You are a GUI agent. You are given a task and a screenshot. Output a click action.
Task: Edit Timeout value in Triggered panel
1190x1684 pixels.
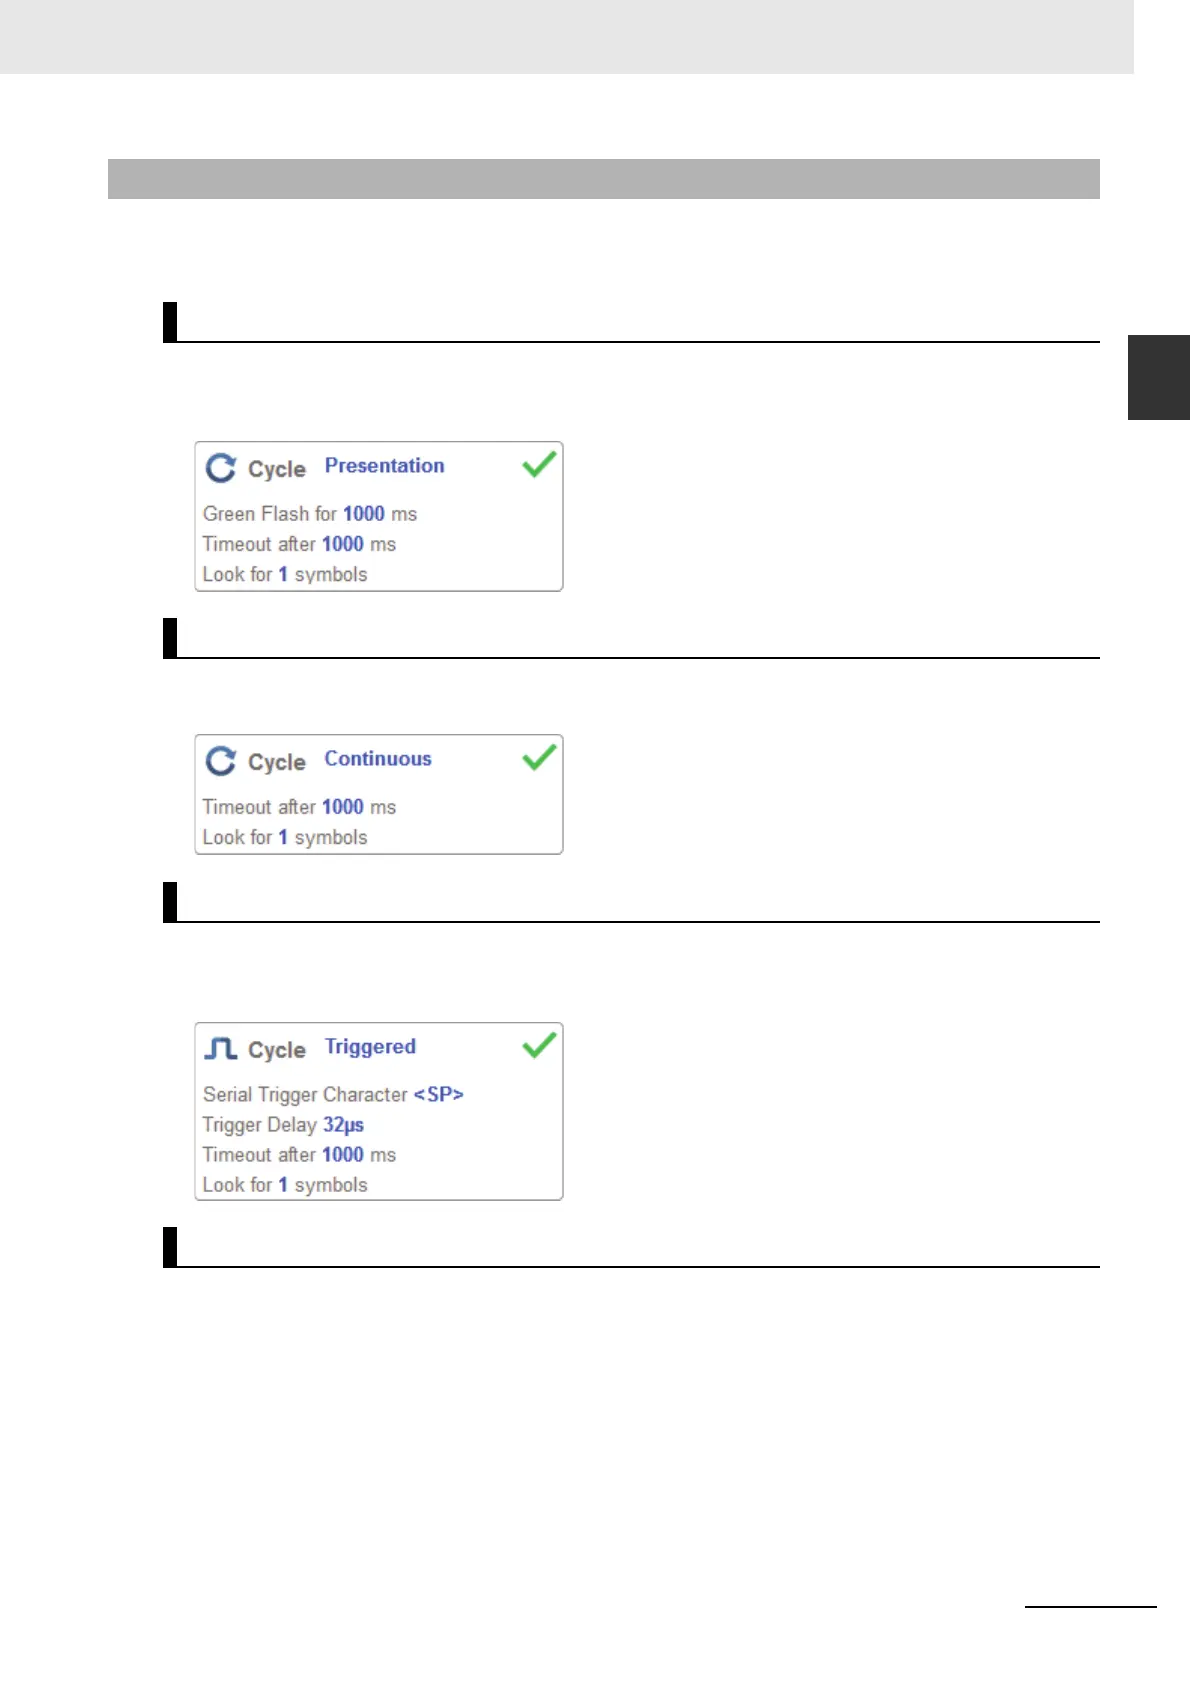[x=343, y=1155]
